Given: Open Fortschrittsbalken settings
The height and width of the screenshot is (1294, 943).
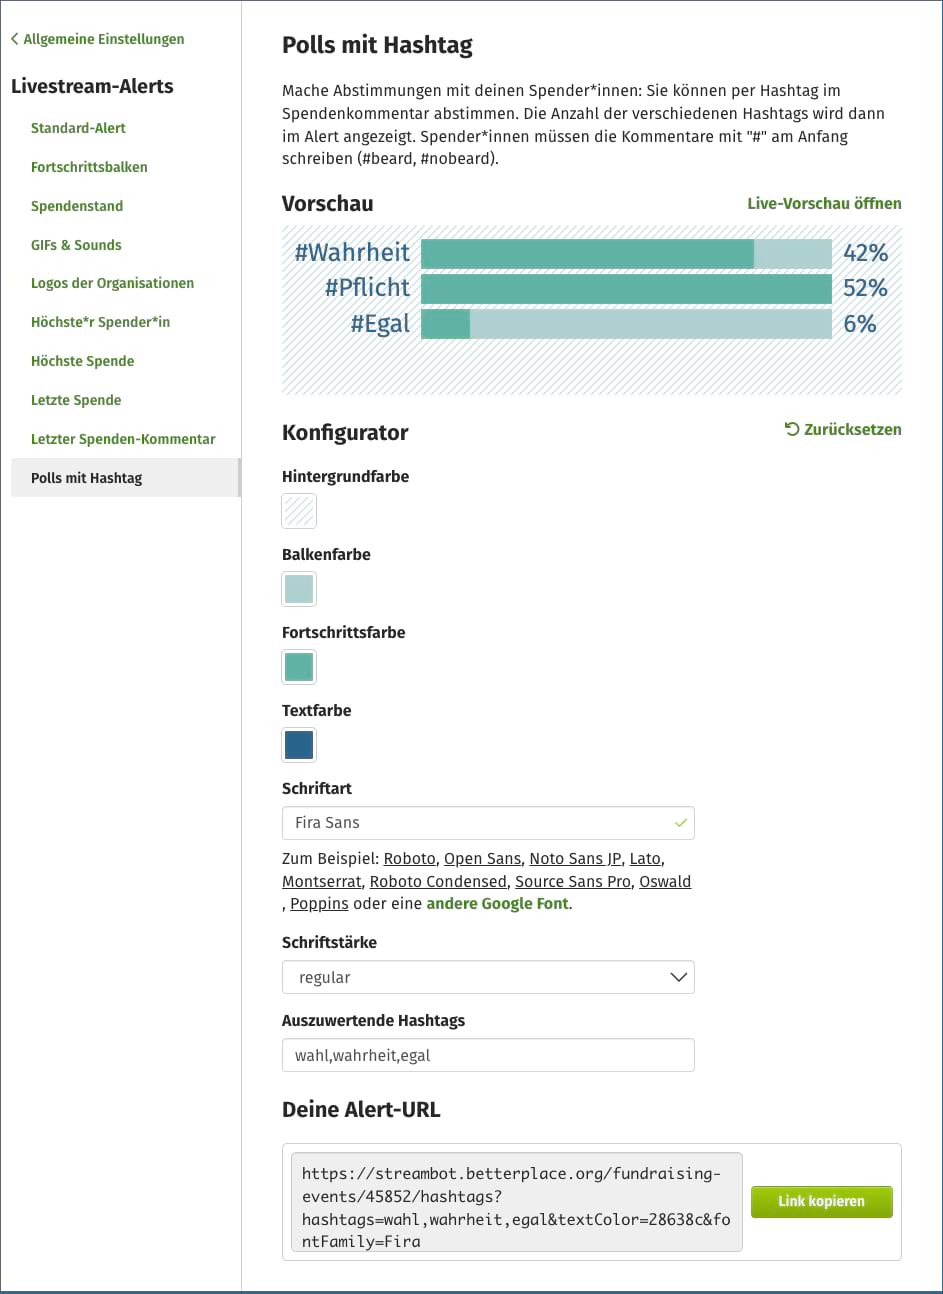Looking at the screenshot, I should [89, 167].
